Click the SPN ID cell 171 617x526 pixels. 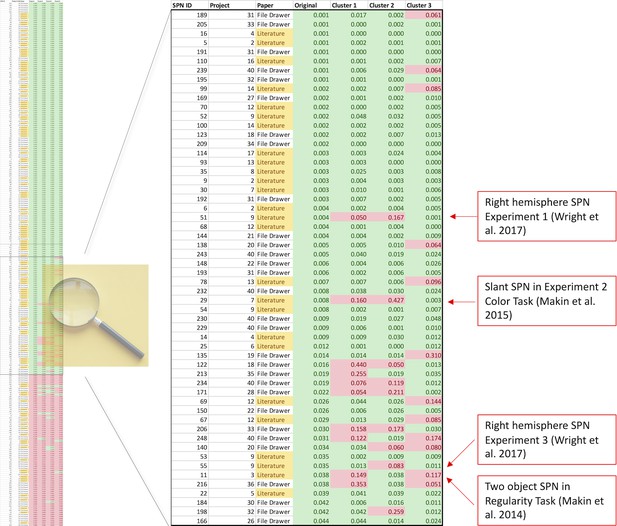tap(190, 392)
